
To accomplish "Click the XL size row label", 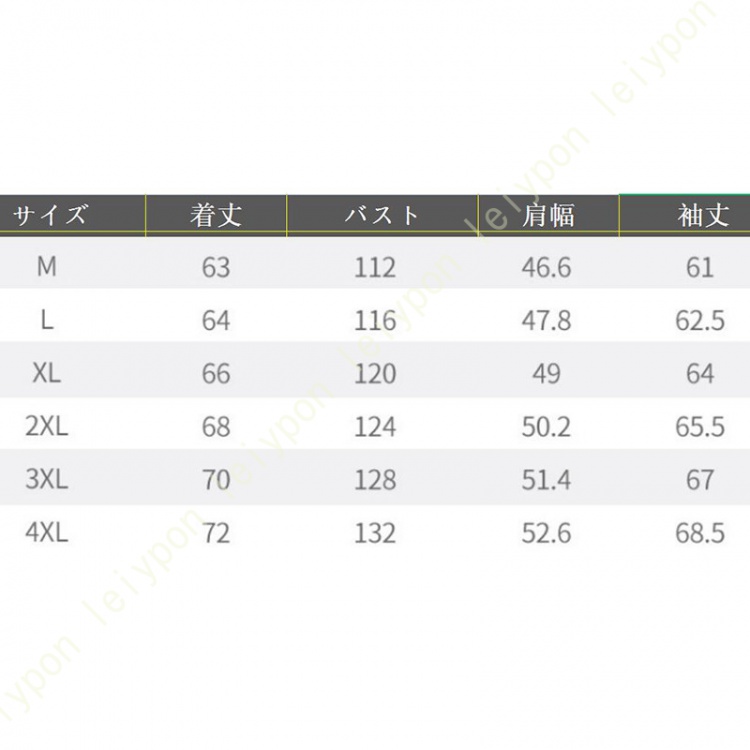I will [47, 373].
